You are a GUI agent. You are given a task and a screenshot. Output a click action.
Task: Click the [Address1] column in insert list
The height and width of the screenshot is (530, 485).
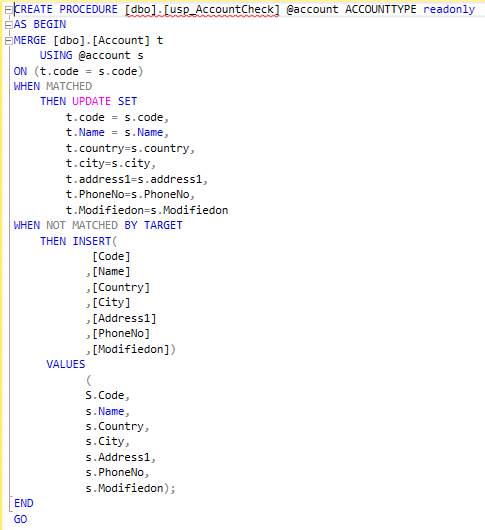click(x=124, y=318)
